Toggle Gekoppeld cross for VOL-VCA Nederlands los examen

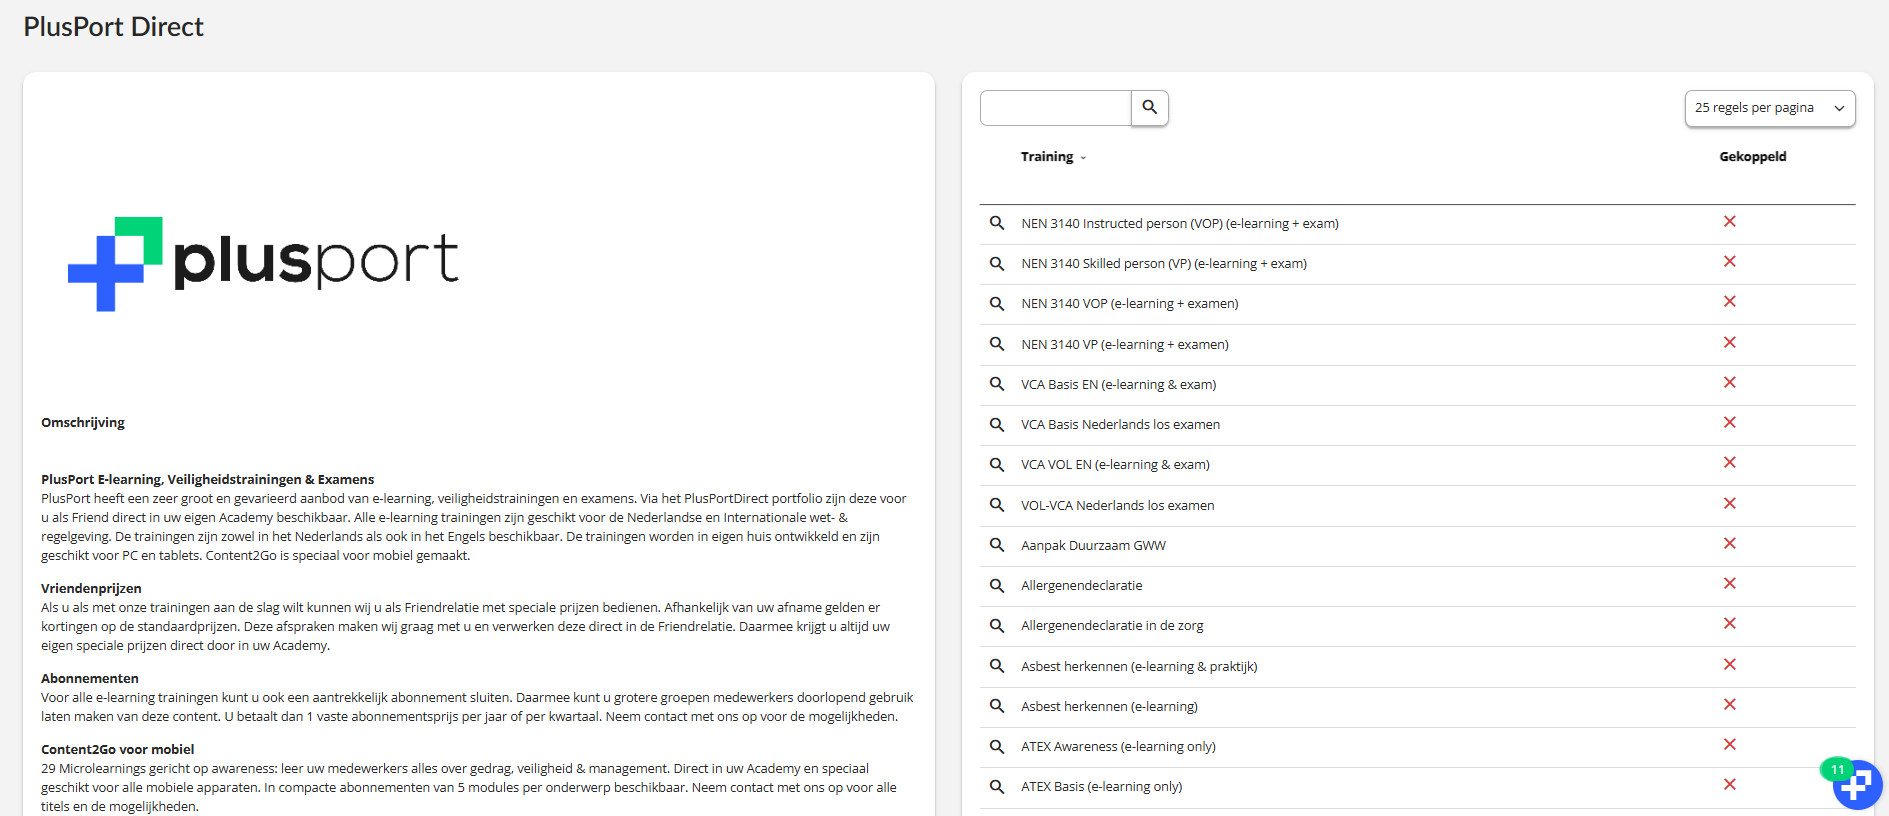[x=1729, y=503]
